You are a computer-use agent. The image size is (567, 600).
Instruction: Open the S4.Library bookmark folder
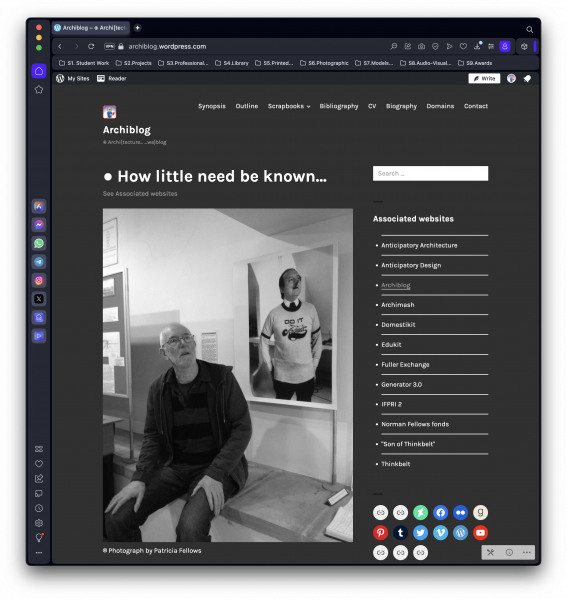[x=232, y=63]
